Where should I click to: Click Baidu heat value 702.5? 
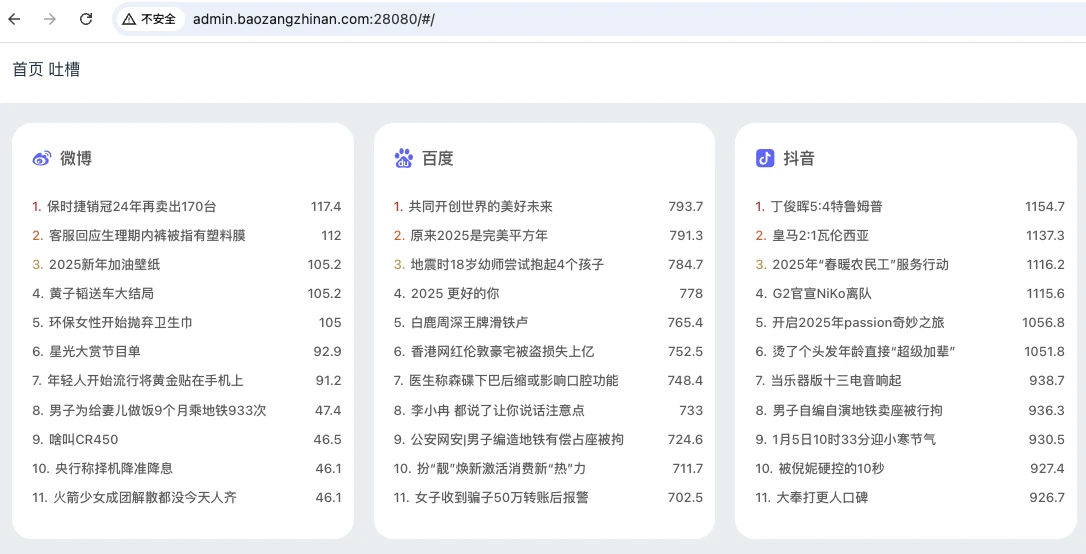[685, 498]
